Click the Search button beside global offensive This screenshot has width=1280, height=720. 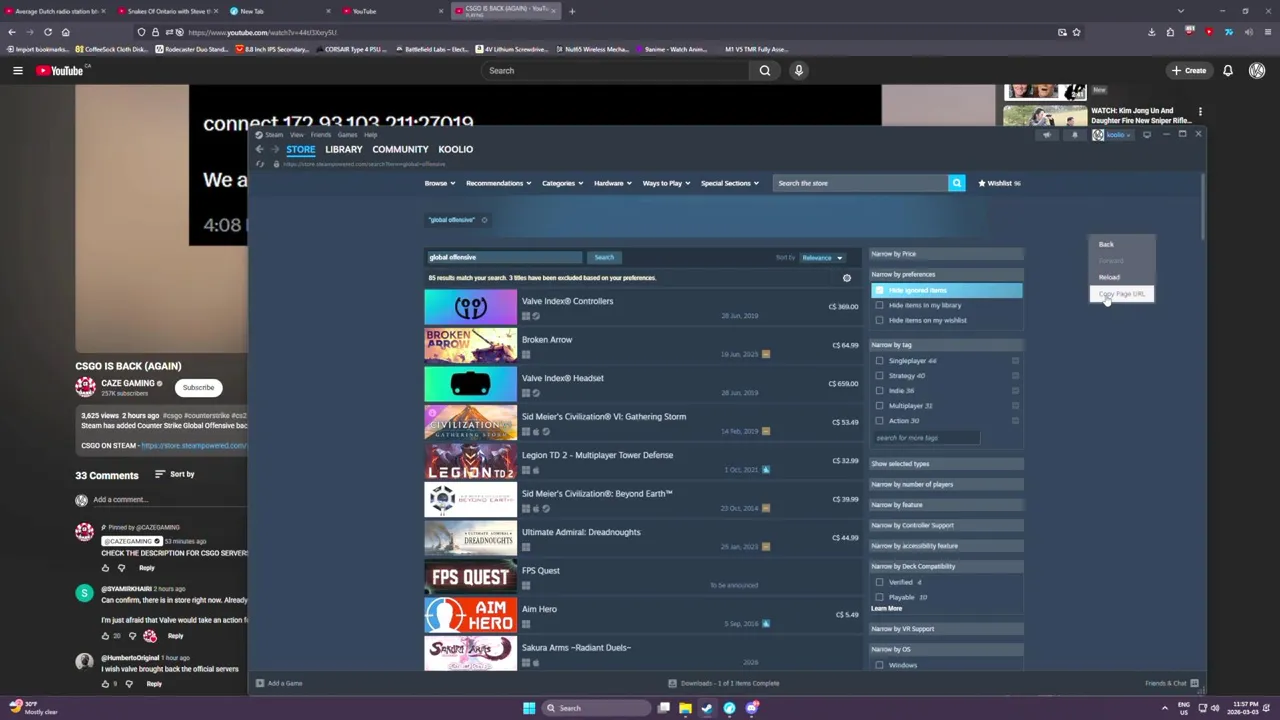tap(604, 257)
